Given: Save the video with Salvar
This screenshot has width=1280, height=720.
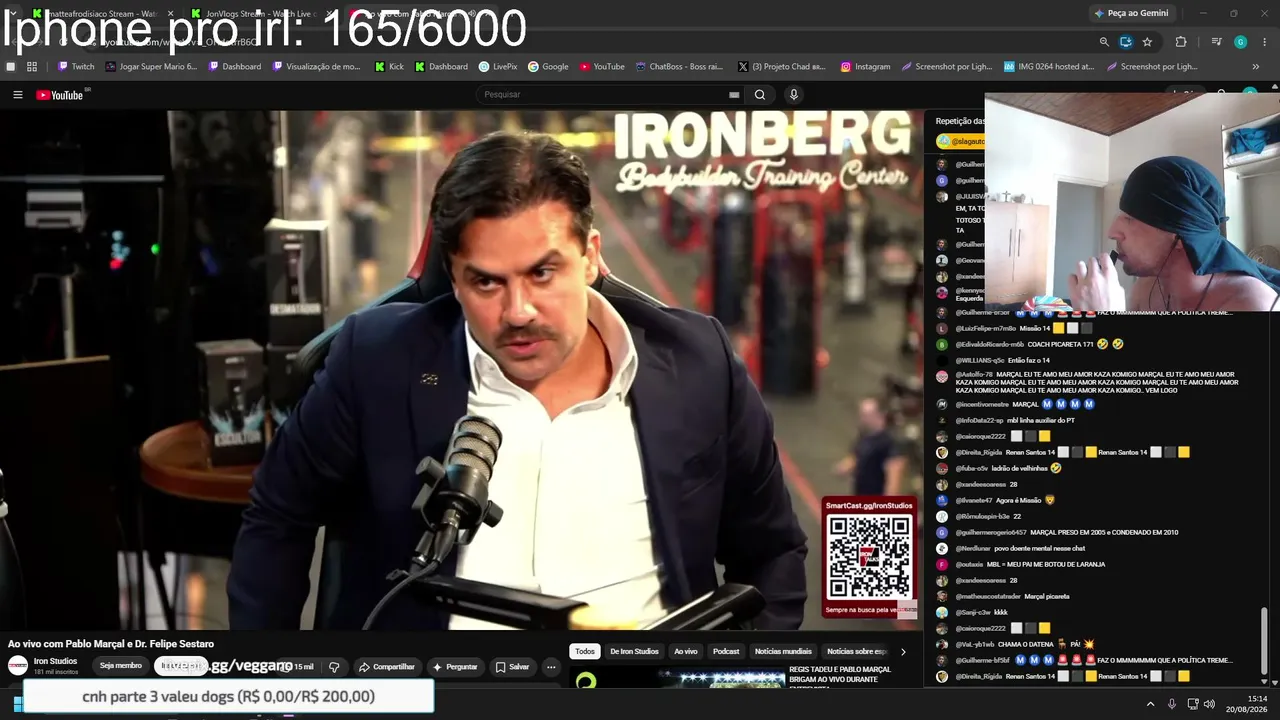Looking at the screenshot, I should [512, 667].
